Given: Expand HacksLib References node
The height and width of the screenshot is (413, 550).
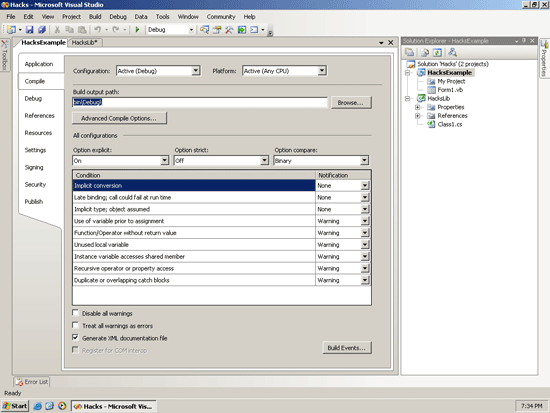Looking at the screenshot, I should (418, 116).
